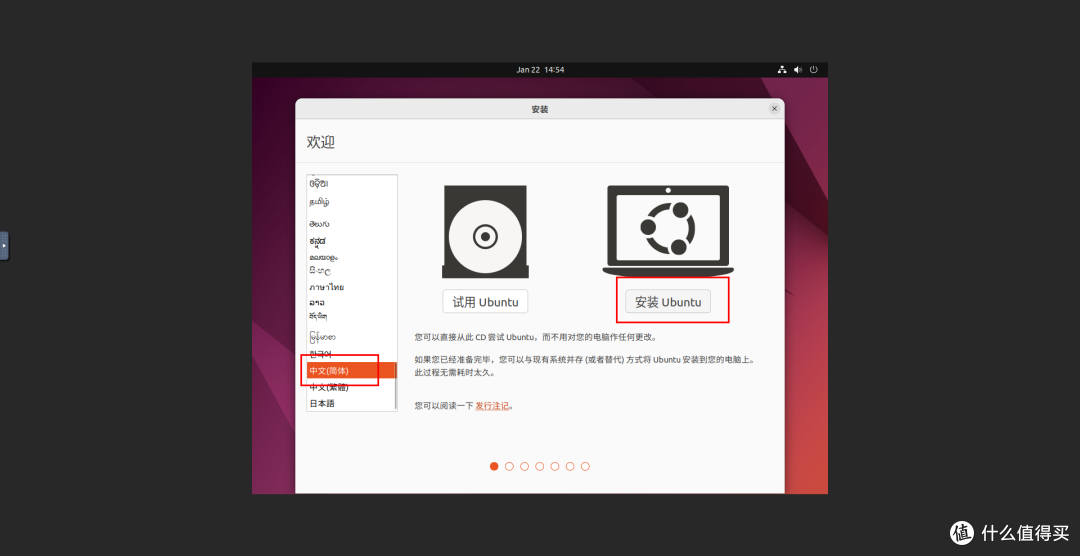The image size is (1080, 556).
Task: Open the Jan 22 14:54 clock menu
Action: point(540,70)
